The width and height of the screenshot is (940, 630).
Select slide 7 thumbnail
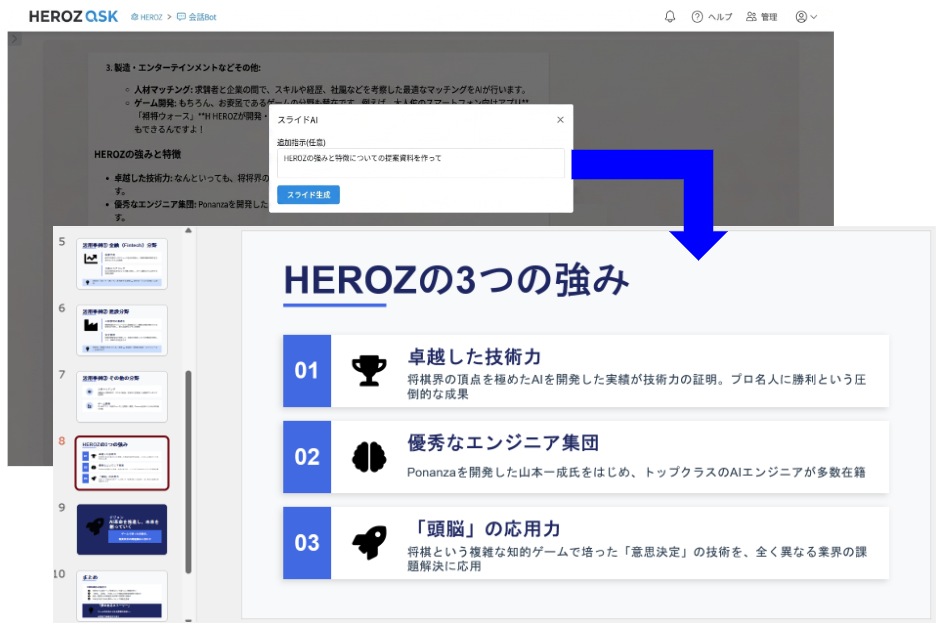coord(122,396)
